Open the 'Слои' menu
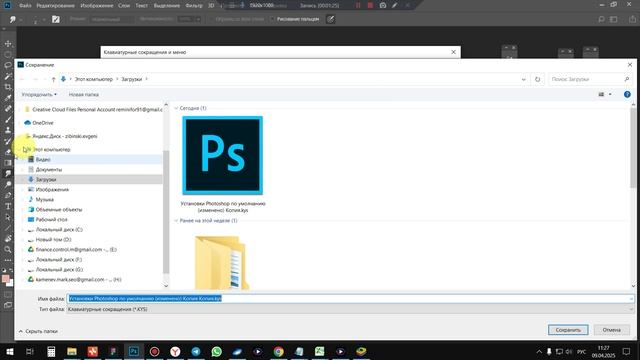Viewport: 640px width, 360px height. [124, 6]
